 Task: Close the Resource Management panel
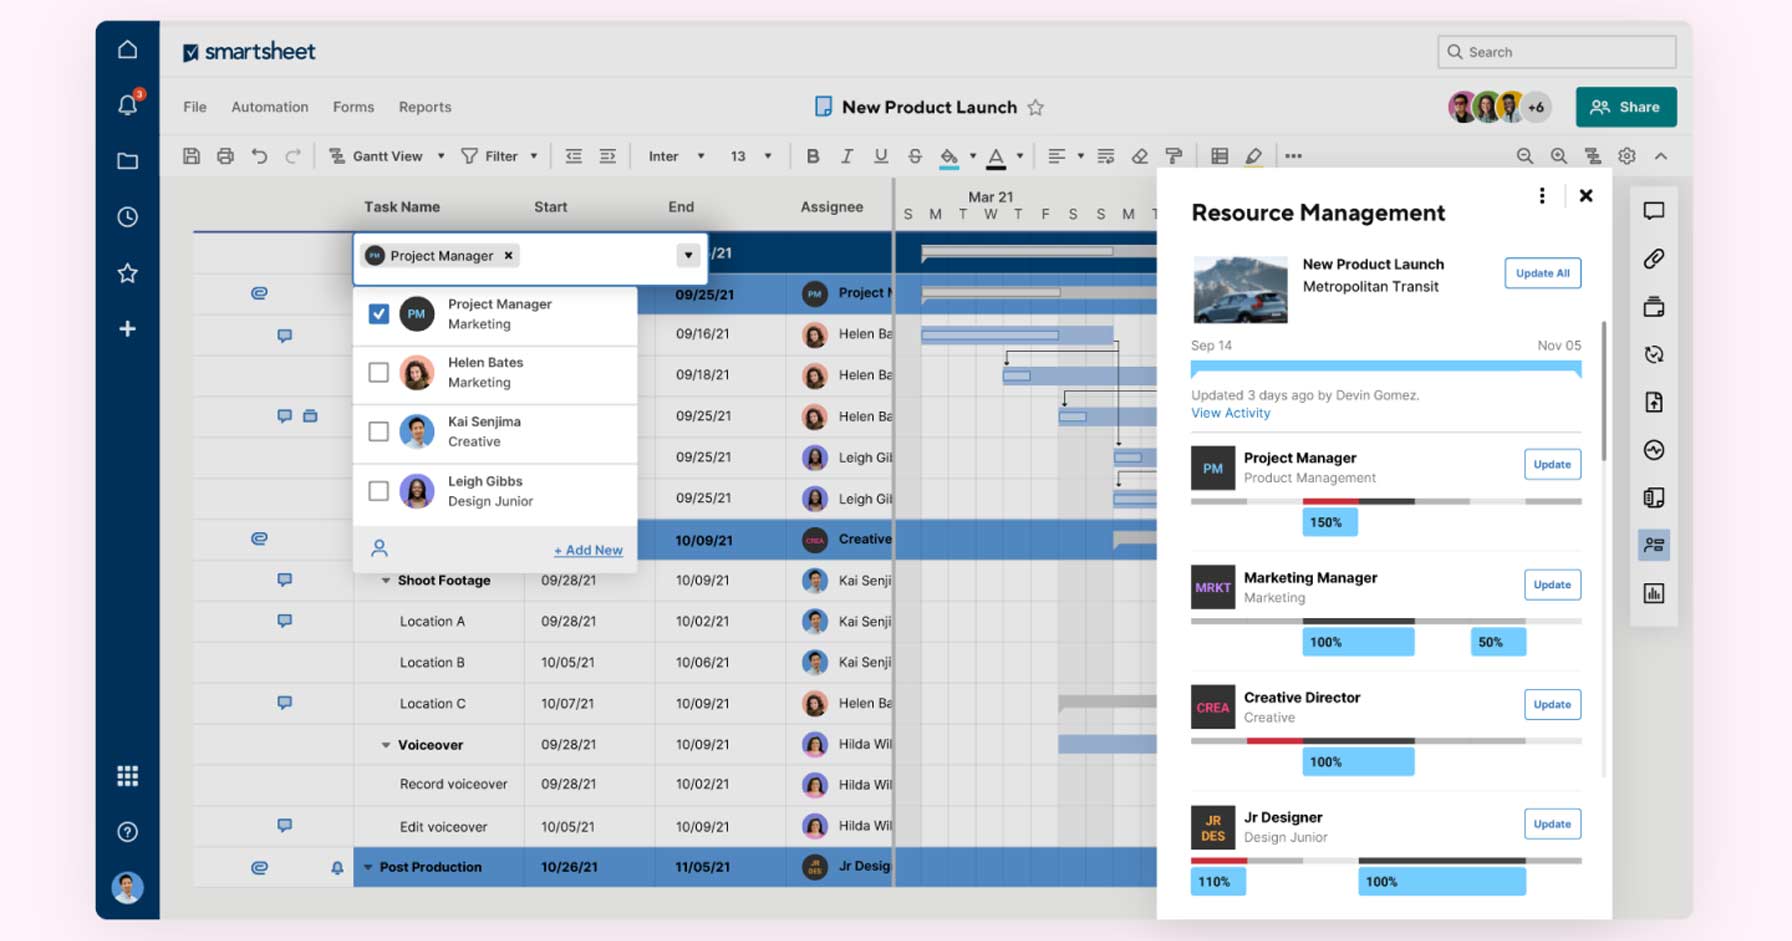[1586, 196]
